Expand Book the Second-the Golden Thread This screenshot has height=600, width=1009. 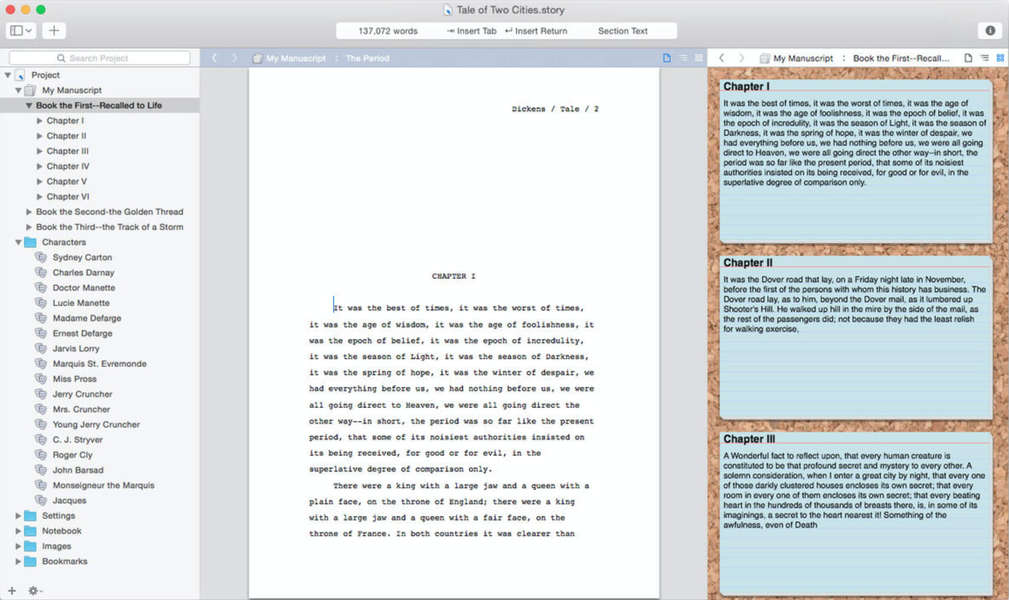(28, 212)
